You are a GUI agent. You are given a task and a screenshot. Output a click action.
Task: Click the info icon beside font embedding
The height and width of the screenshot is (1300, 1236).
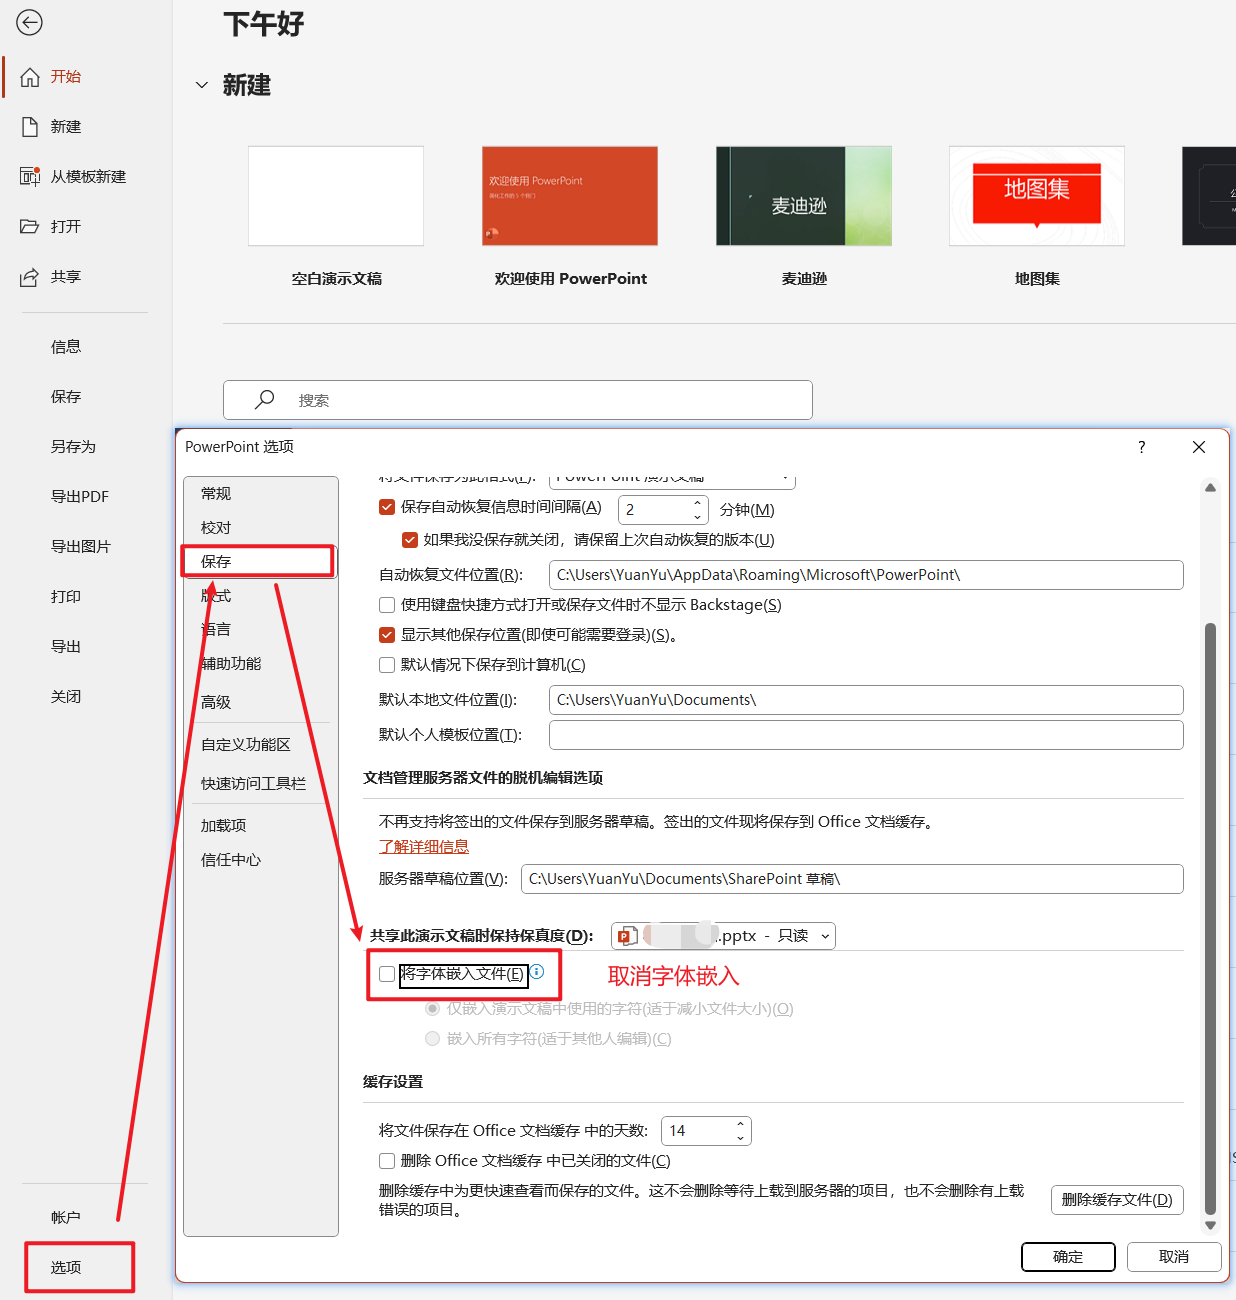click(x=537, y=972)
